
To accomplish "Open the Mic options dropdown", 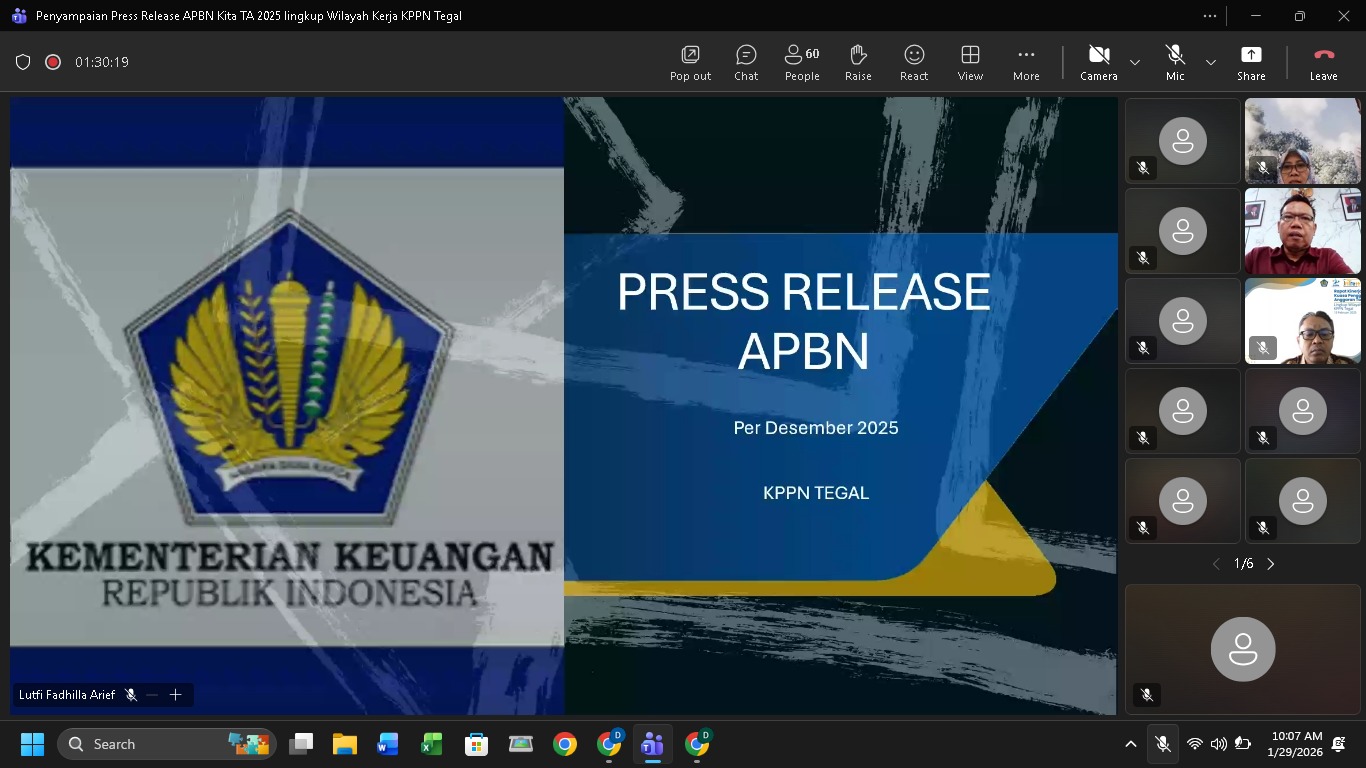I will click(x=1210, y=62).
